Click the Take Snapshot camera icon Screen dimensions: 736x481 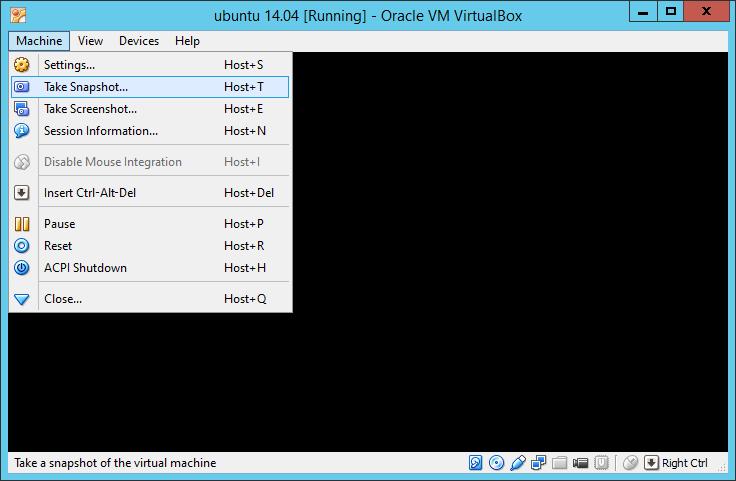(22, 87)
